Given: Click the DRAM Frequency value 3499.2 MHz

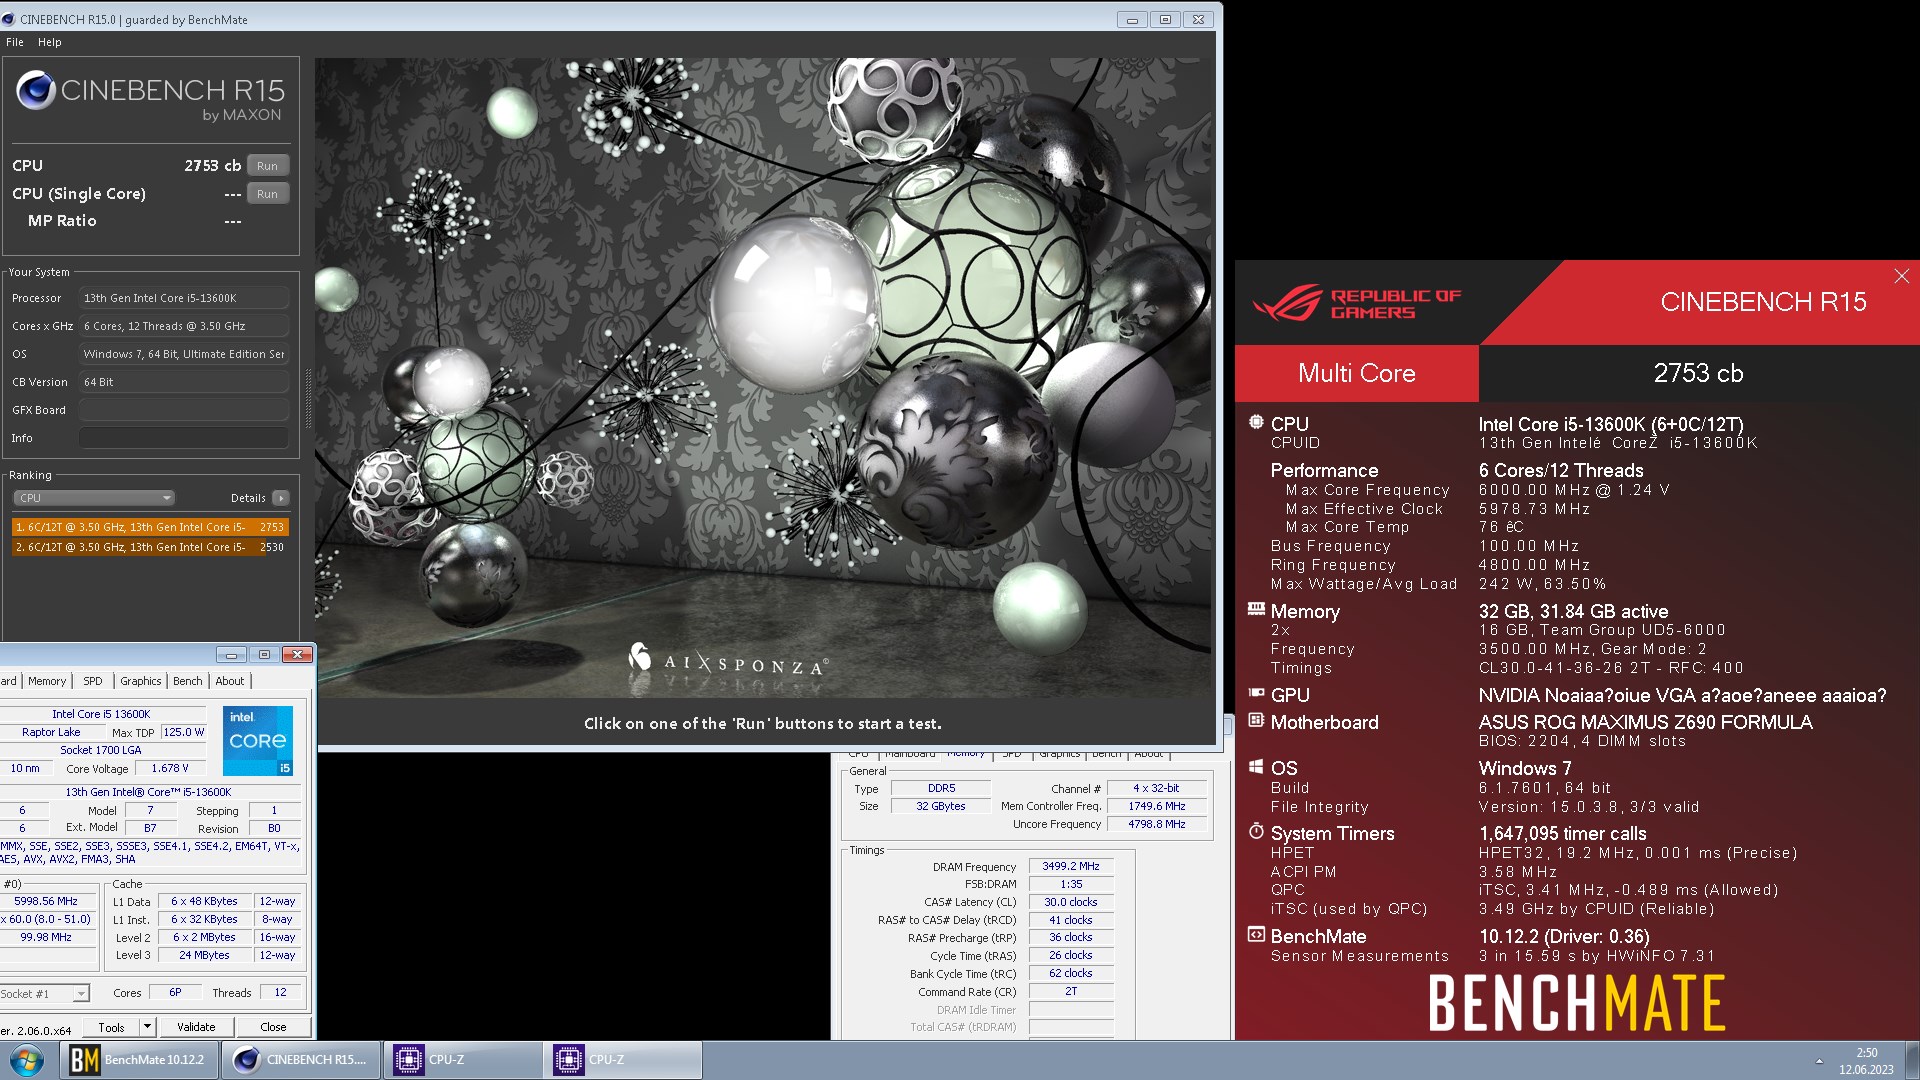Looking at the screenshot, I should [x=1071, y=866].
